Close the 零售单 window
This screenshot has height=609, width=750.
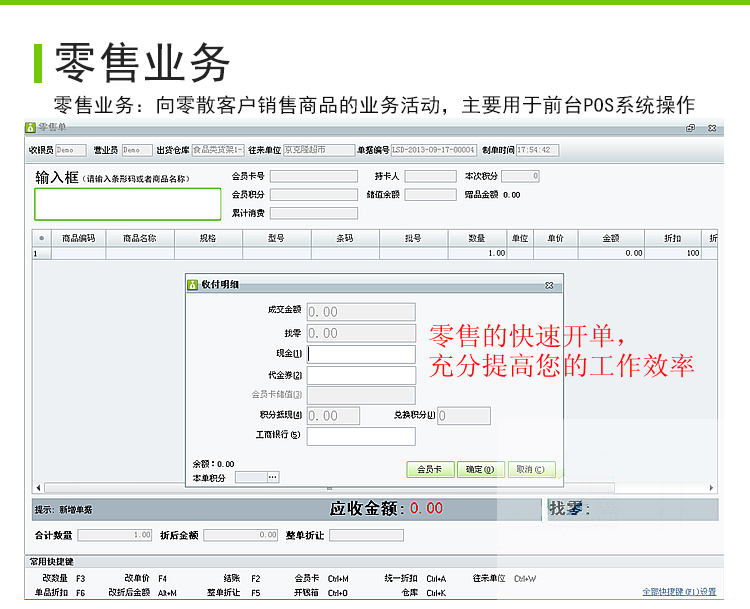tap(712, 128)
